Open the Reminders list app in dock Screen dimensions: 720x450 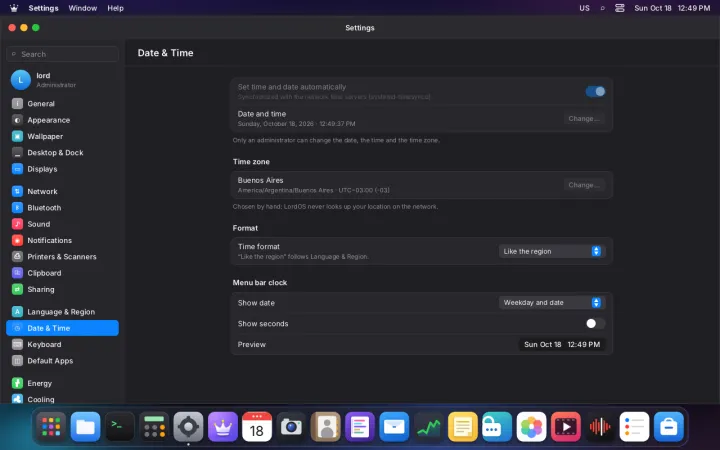[634, 427]
